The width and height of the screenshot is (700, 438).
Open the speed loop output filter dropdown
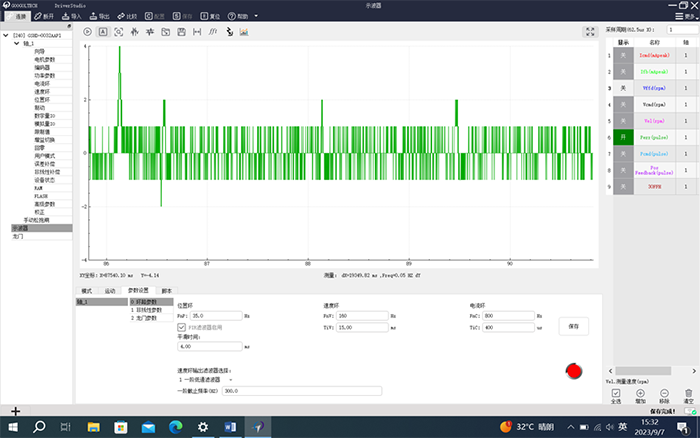[x=205, y=380]
